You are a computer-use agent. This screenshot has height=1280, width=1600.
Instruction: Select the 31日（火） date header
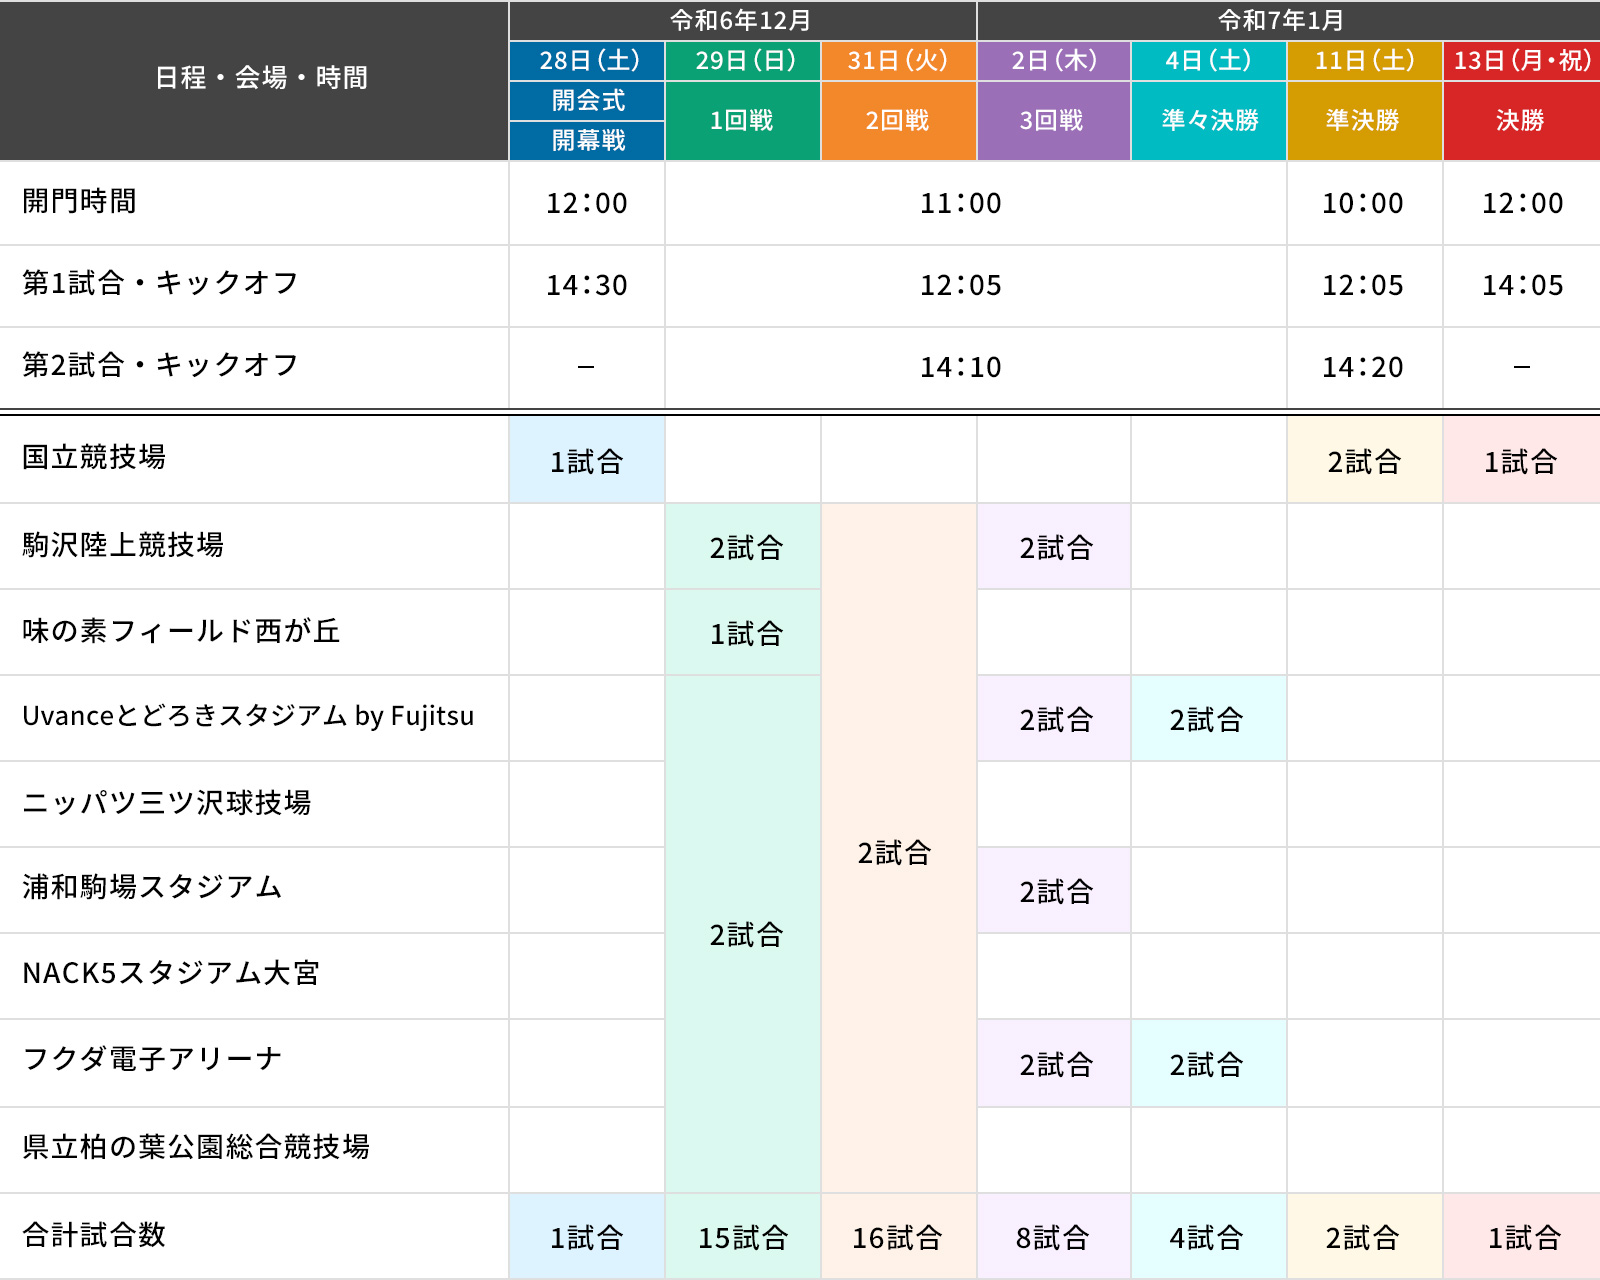click(x=898, y=60)
